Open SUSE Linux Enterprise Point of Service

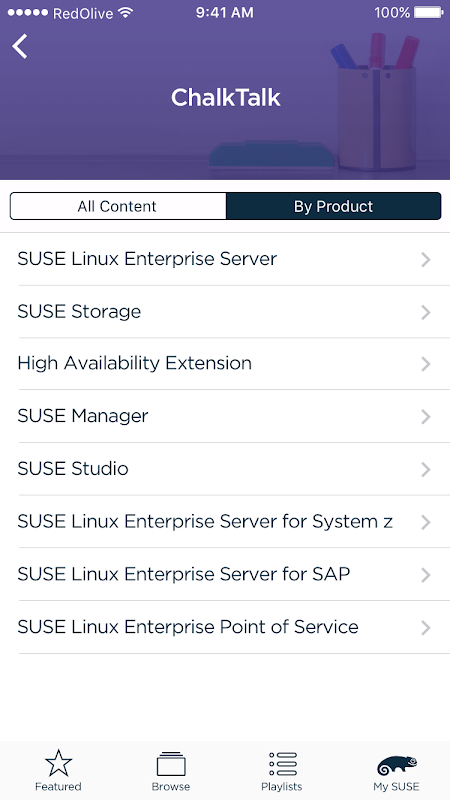[x=225, y=627]
